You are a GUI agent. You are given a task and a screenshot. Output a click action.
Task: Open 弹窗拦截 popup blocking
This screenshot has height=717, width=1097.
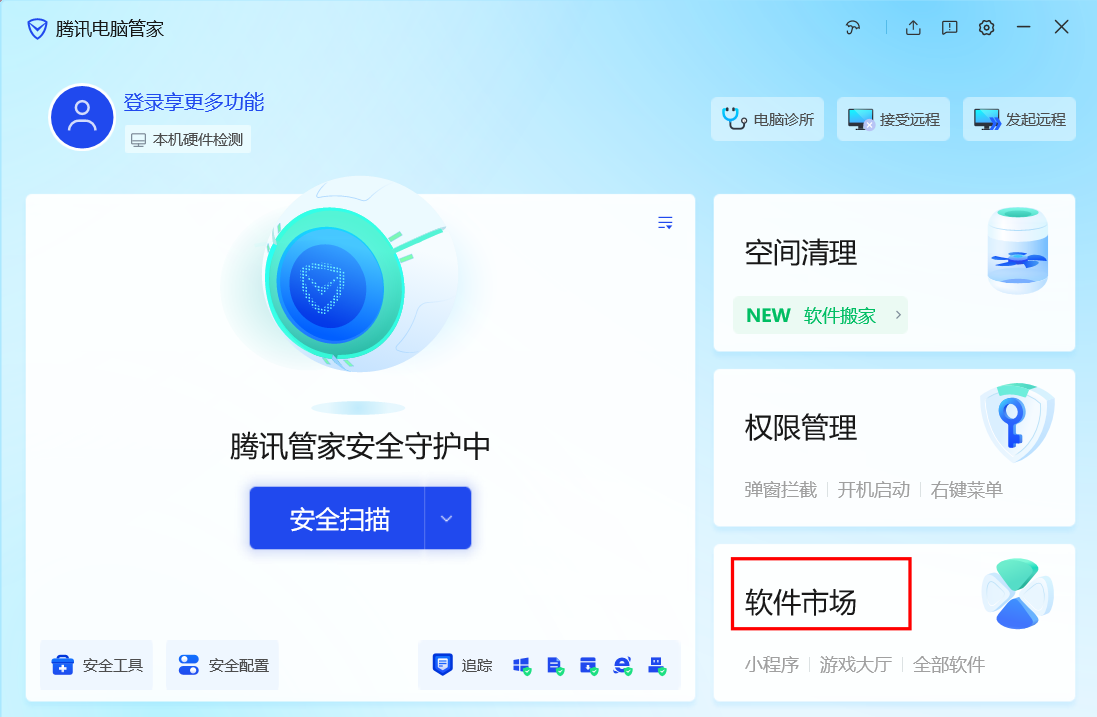781,490
